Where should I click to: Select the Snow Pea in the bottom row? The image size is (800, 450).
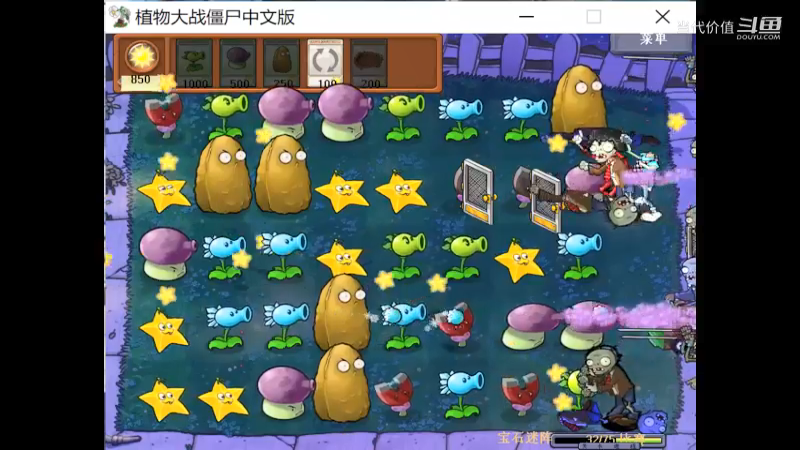coord(462,393)
